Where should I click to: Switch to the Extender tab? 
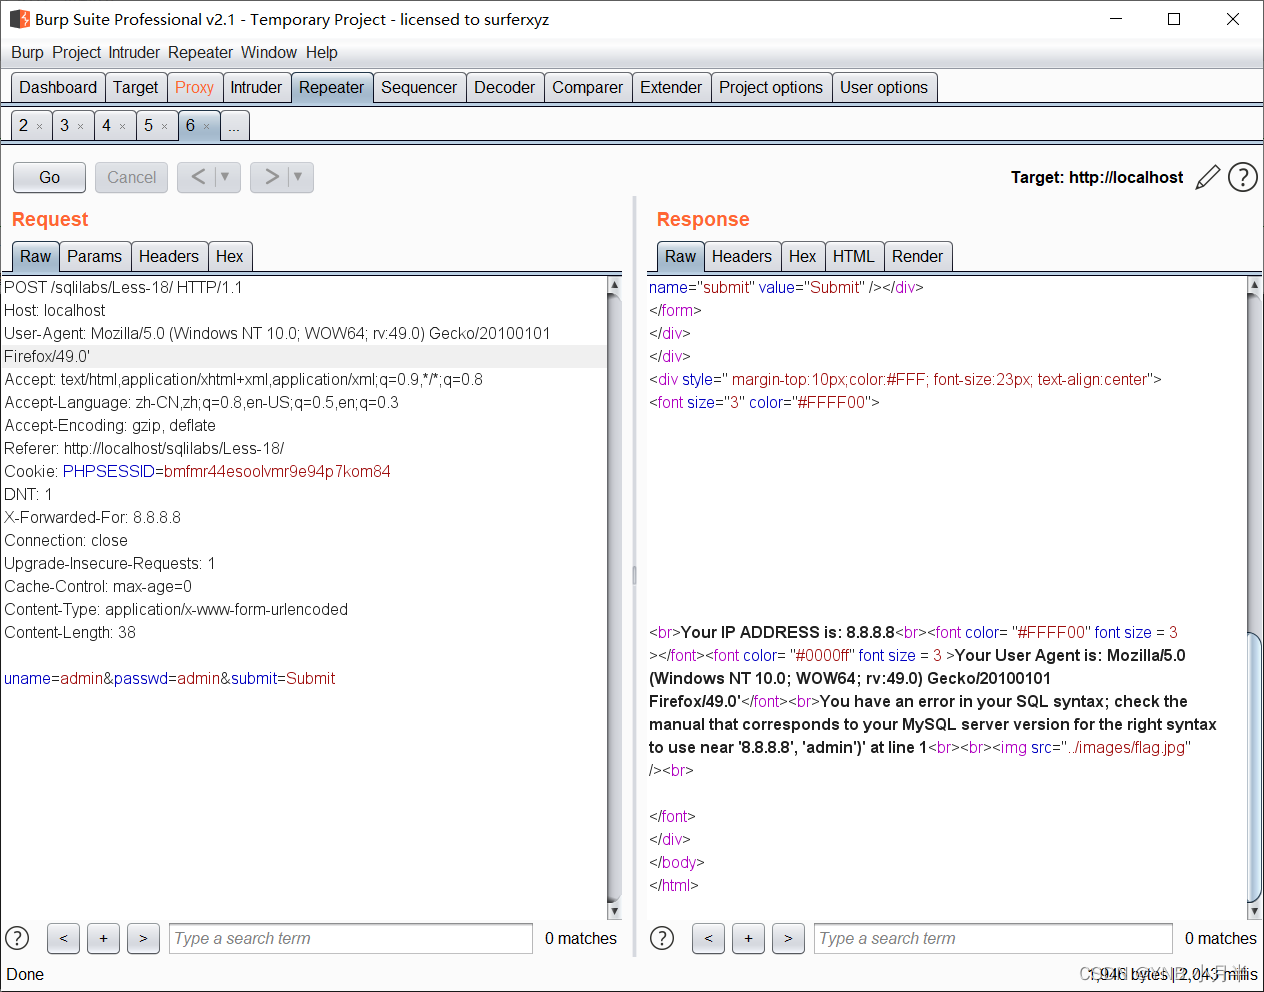(671, 87)
